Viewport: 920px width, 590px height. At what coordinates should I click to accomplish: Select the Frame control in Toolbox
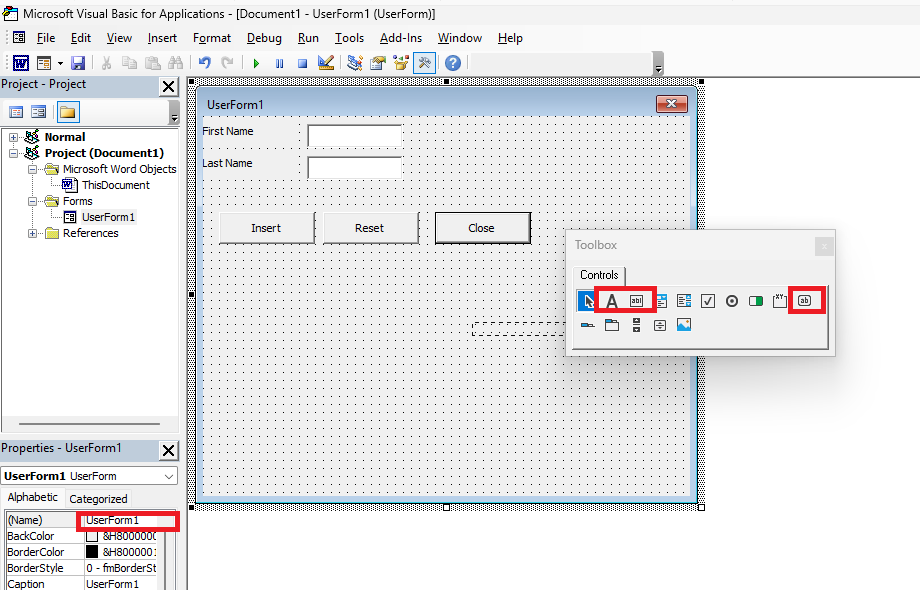tap(780, 301)
